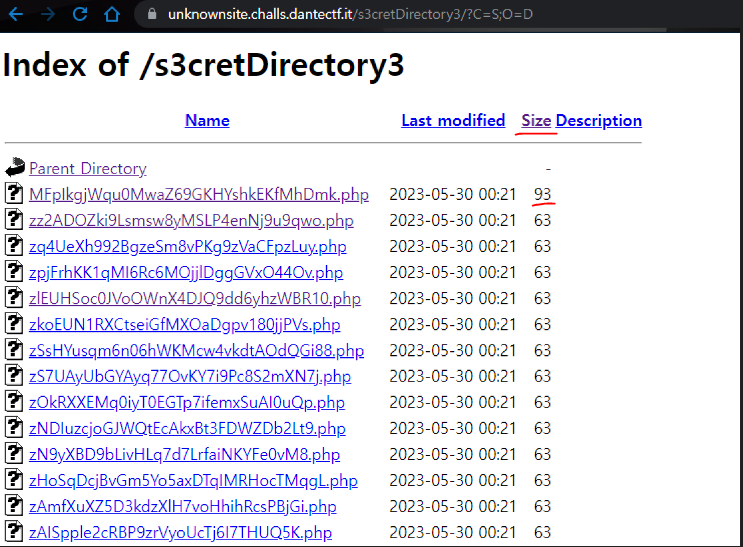
Task: Click unknown-file icon beside zOkRXXEMq0 file
Action: click(x=14, y=401)
